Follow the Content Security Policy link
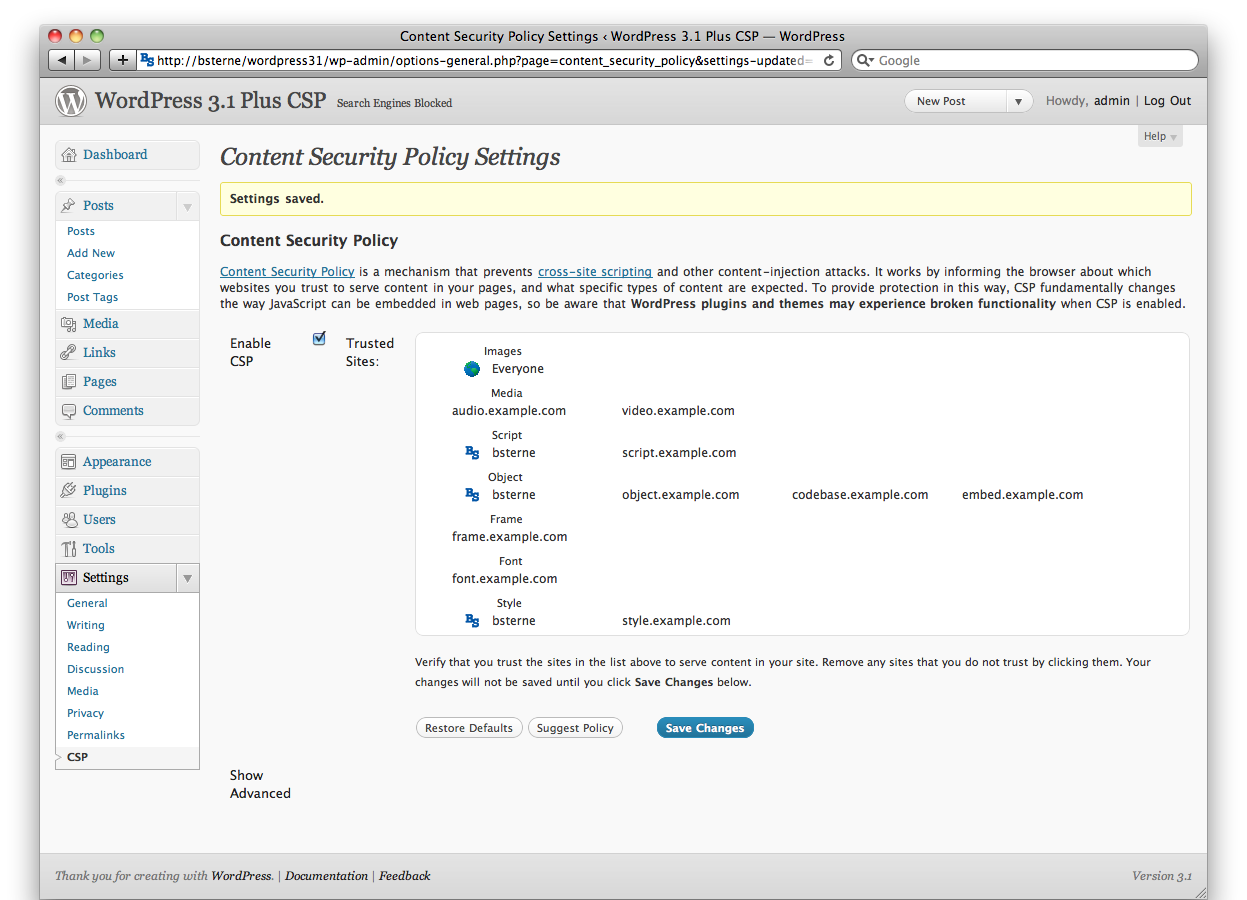Screen dimensions: 1247x900 click(287, 272)
